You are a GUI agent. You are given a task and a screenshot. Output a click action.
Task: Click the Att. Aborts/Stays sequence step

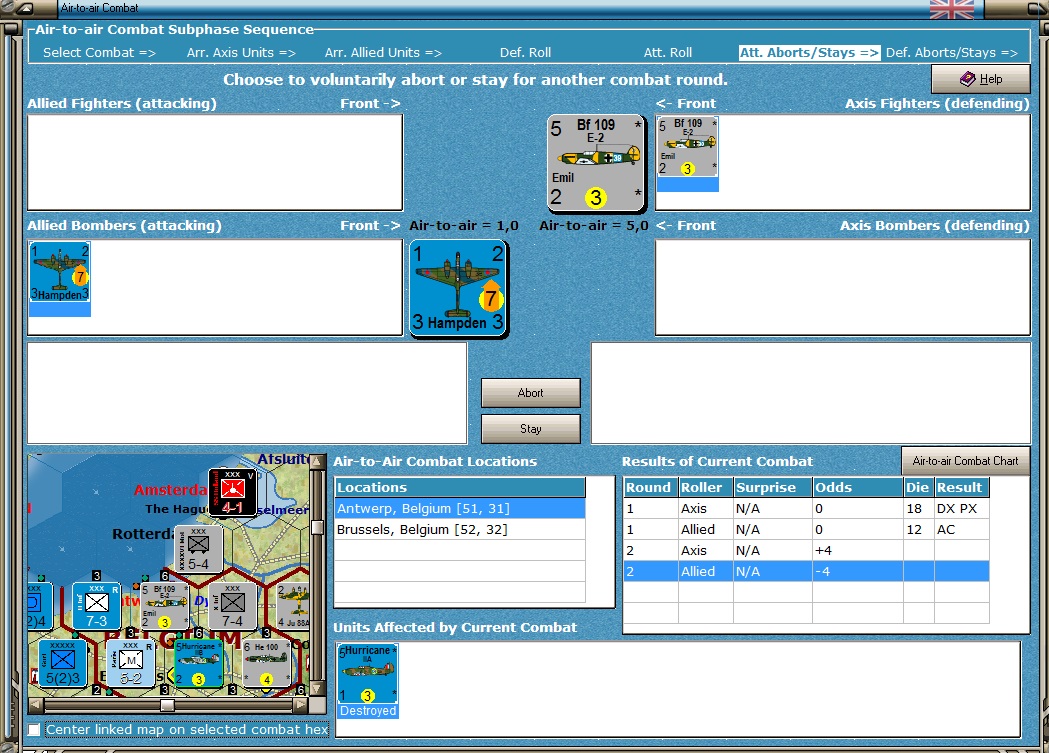[809, 52]
